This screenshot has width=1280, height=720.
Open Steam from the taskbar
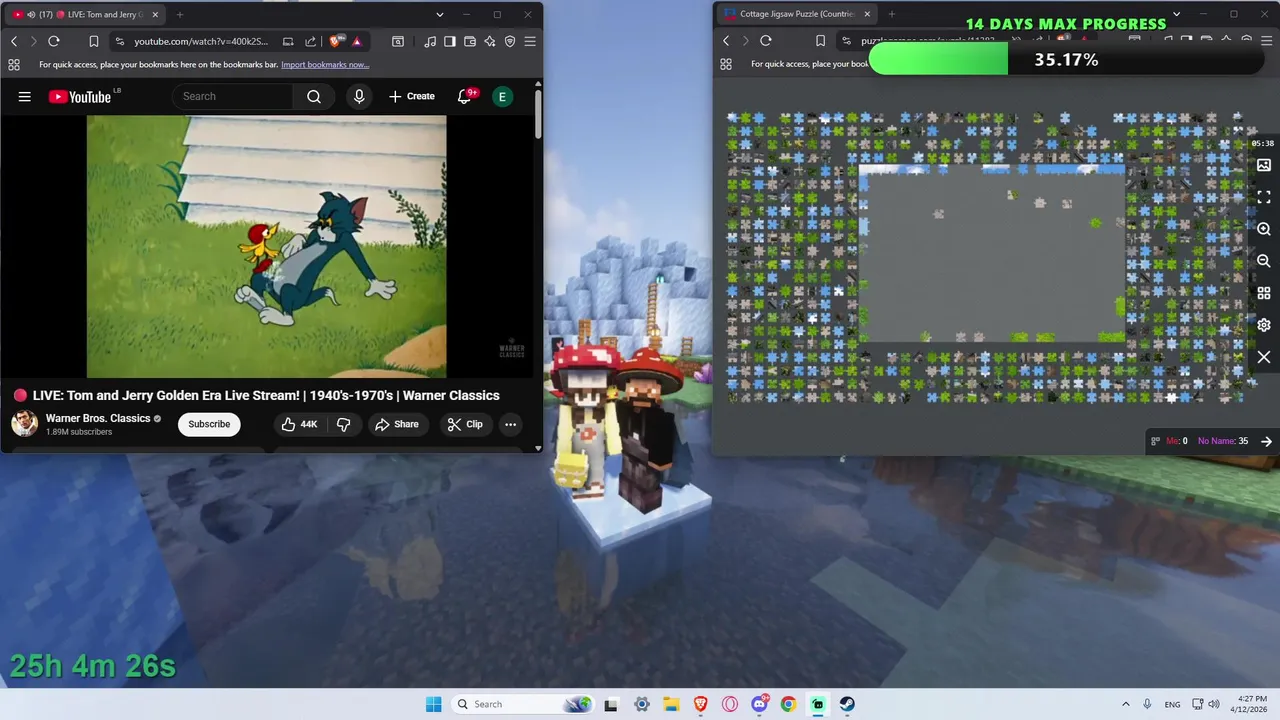[847, 704]
